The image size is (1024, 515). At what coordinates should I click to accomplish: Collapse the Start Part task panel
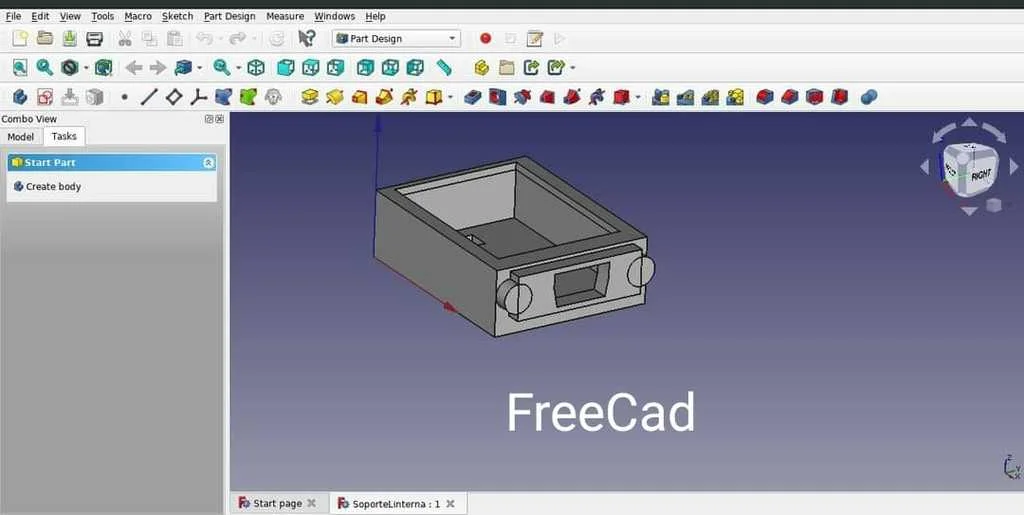208,162
